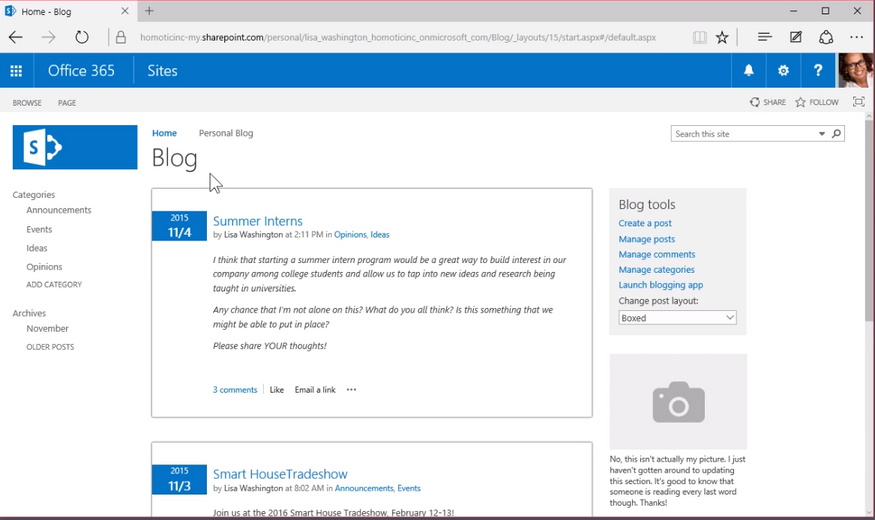875x520 pixels.
Task: Click Manage posts
Action: coord(647,239)
